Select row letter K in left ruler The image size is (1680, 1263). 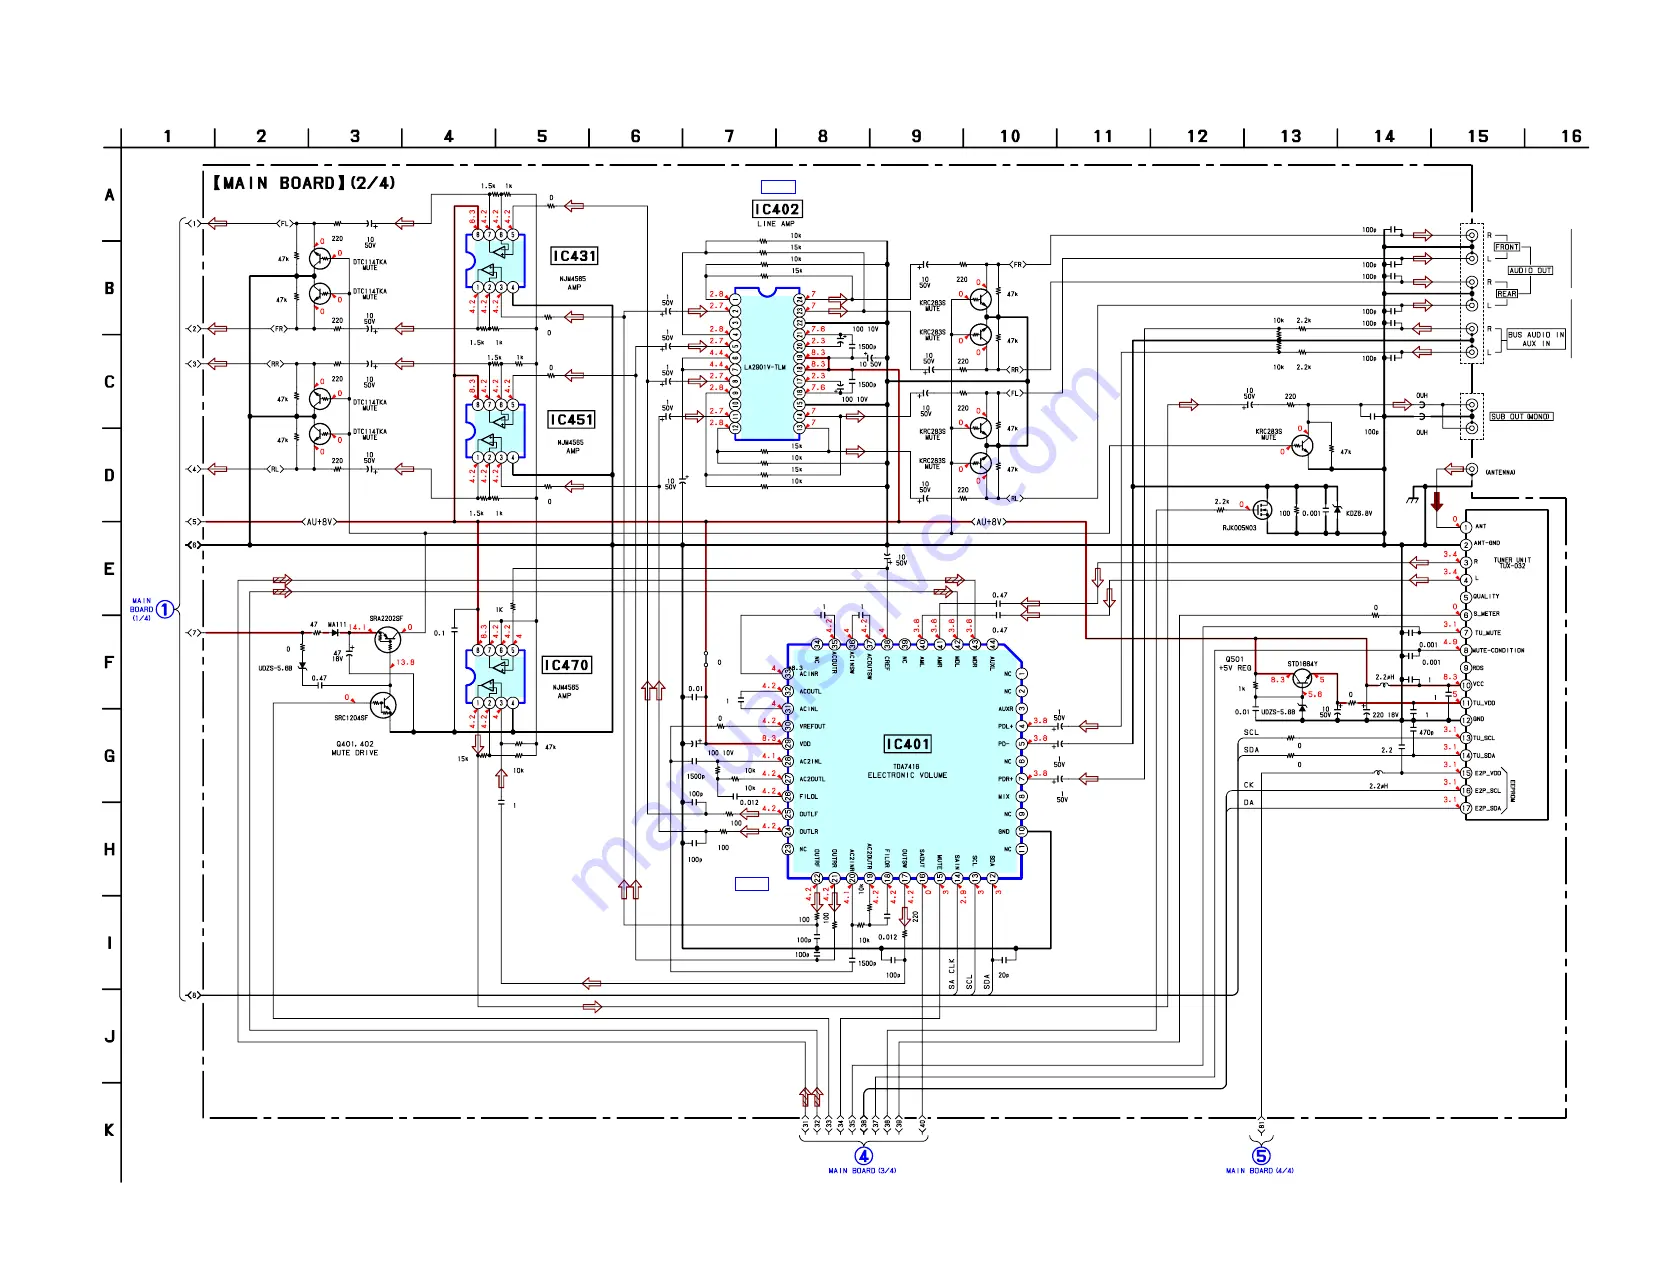(x=109, y=1130)
